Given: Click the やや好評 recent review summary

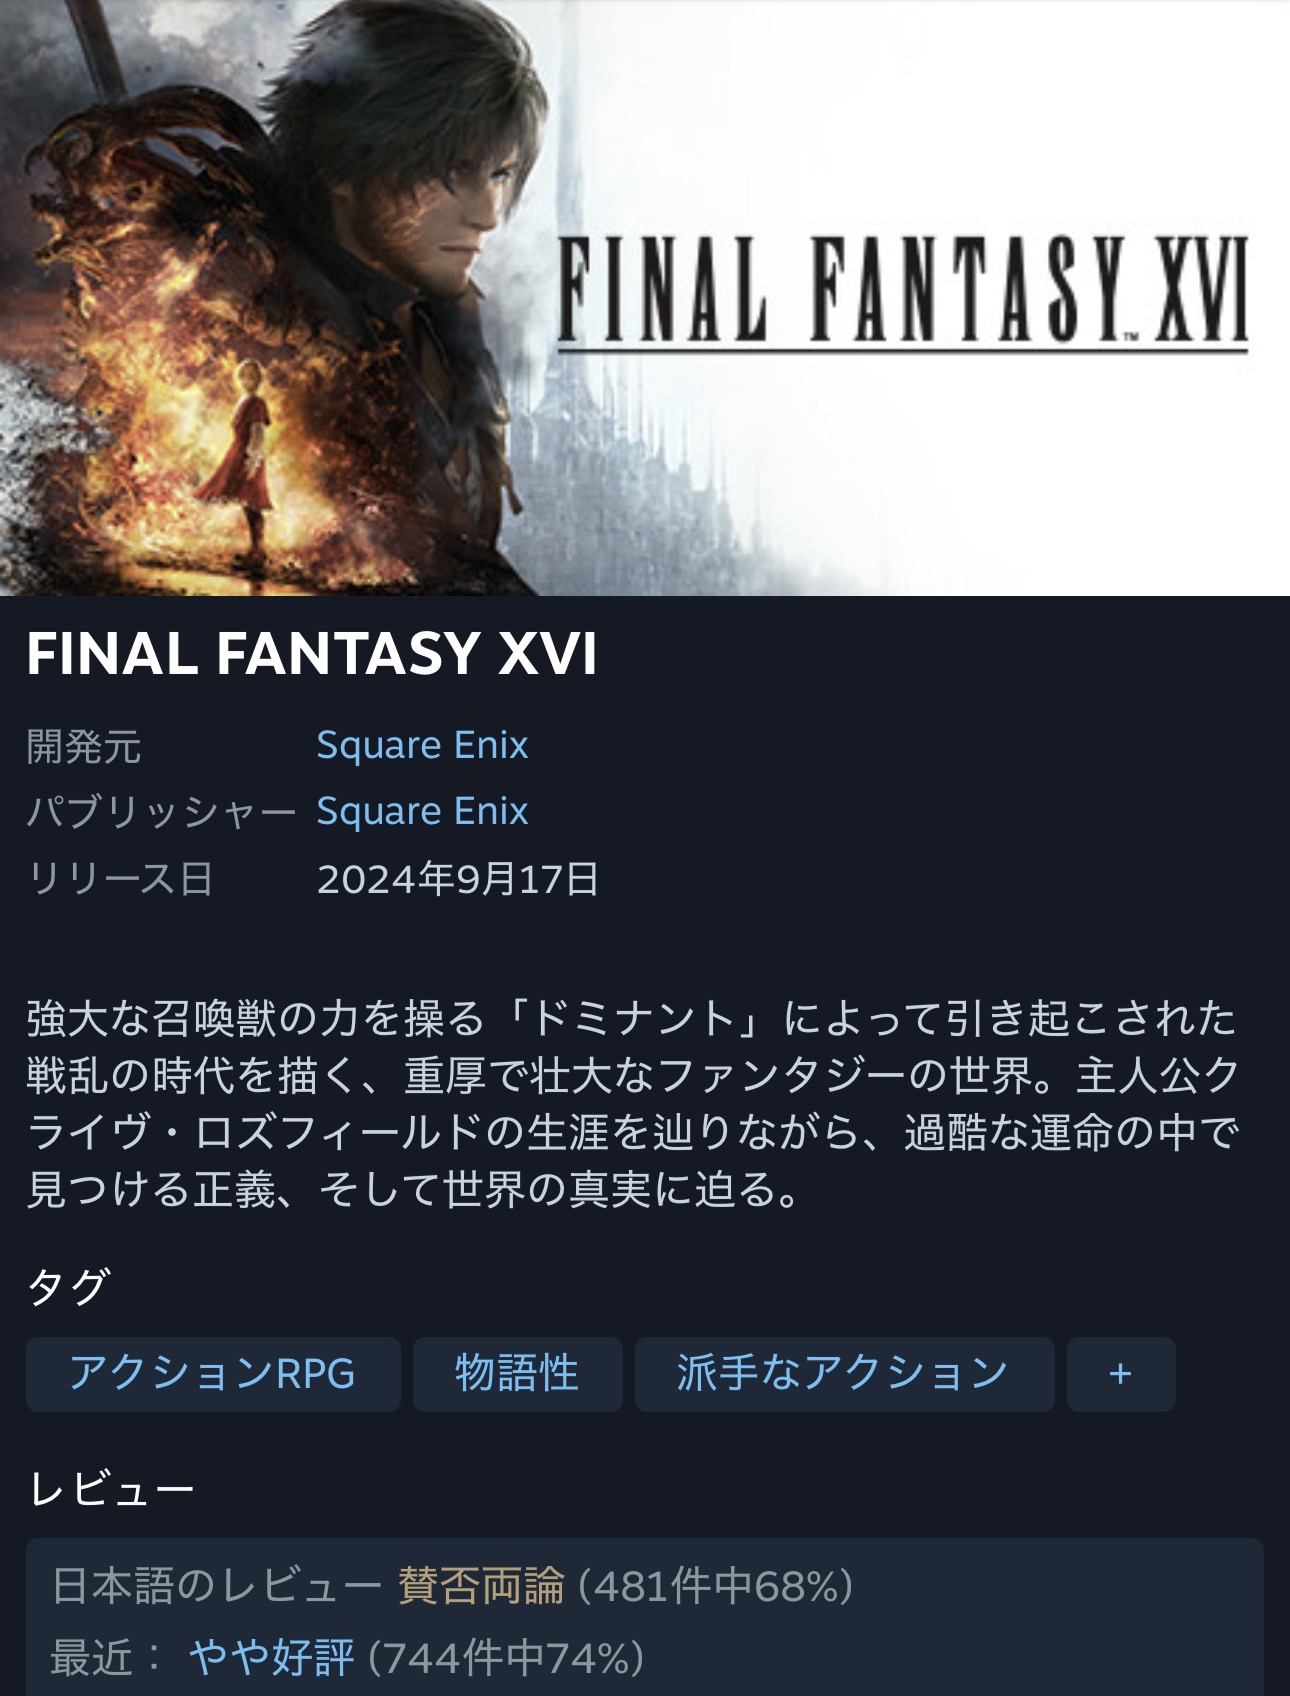Looking at the screenshot, I should pos(271,1657).
